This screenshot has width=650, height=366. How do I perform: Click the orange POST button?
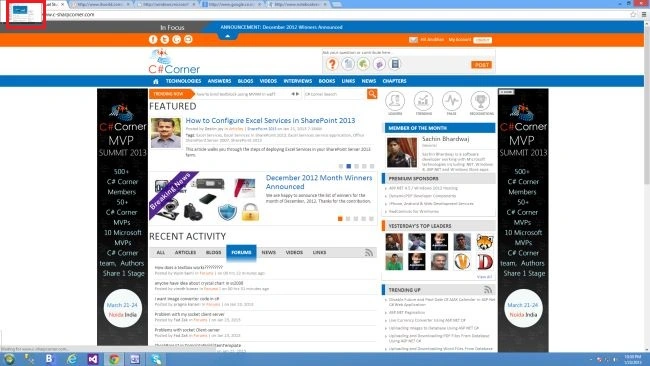[x=481, y=65]
